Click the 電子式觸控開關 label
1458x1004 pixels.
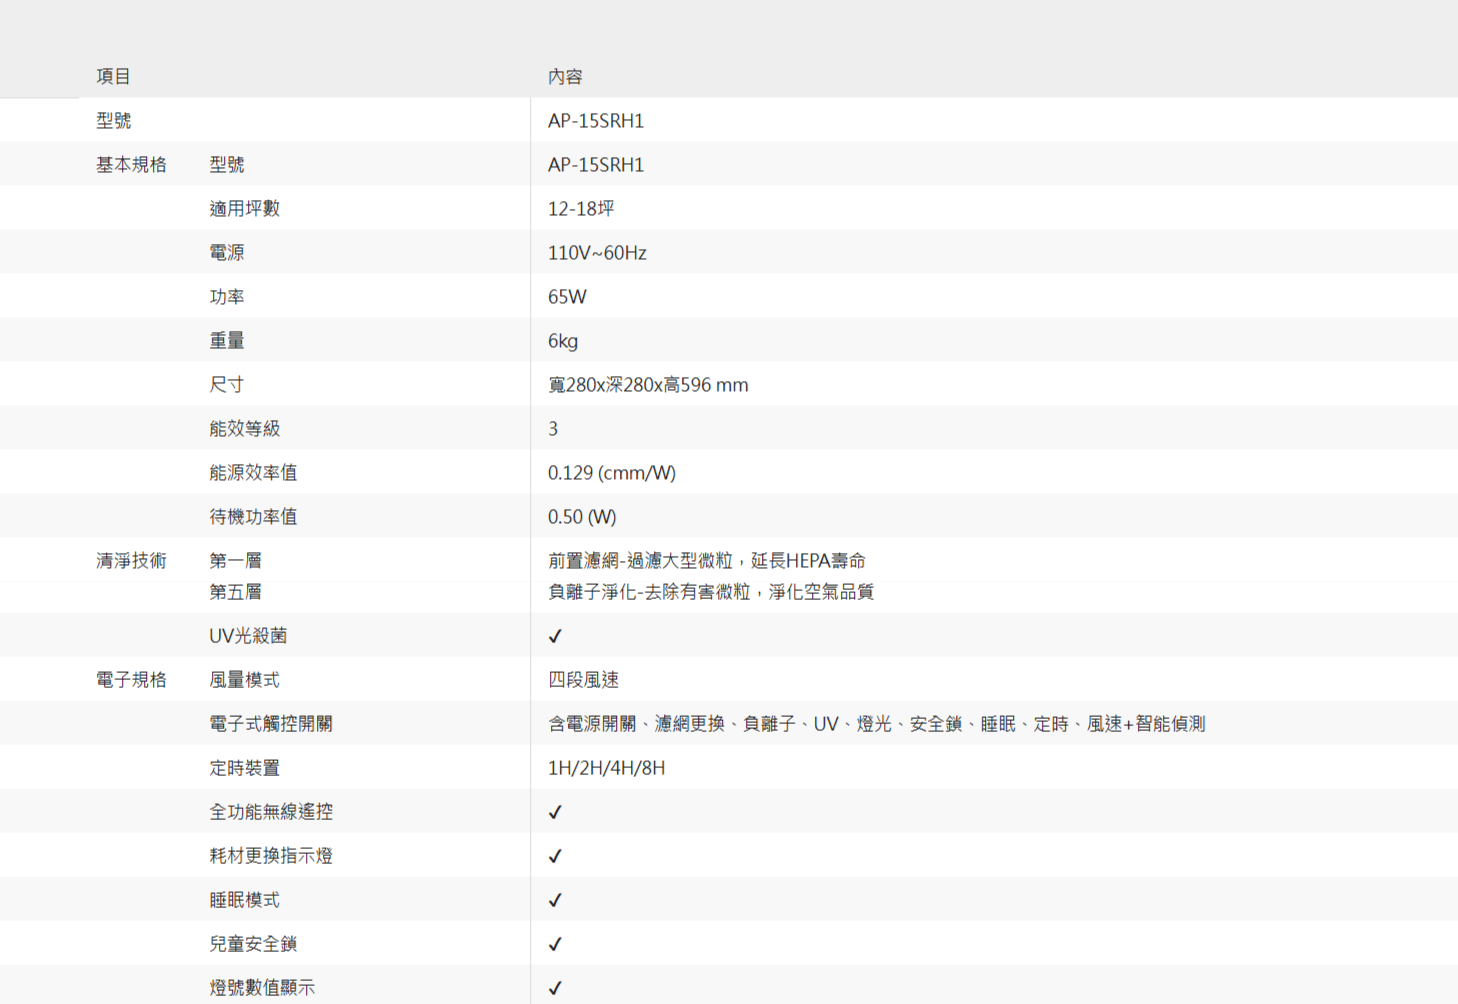pyautogui.click(x=271, y=724)
